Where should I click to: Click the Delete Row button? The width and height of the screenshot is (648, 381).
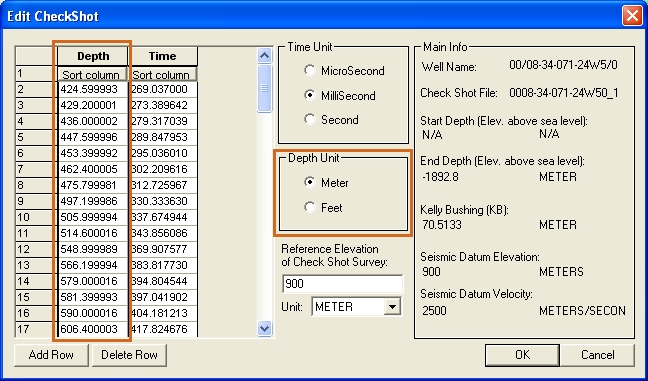coord(129,355)
